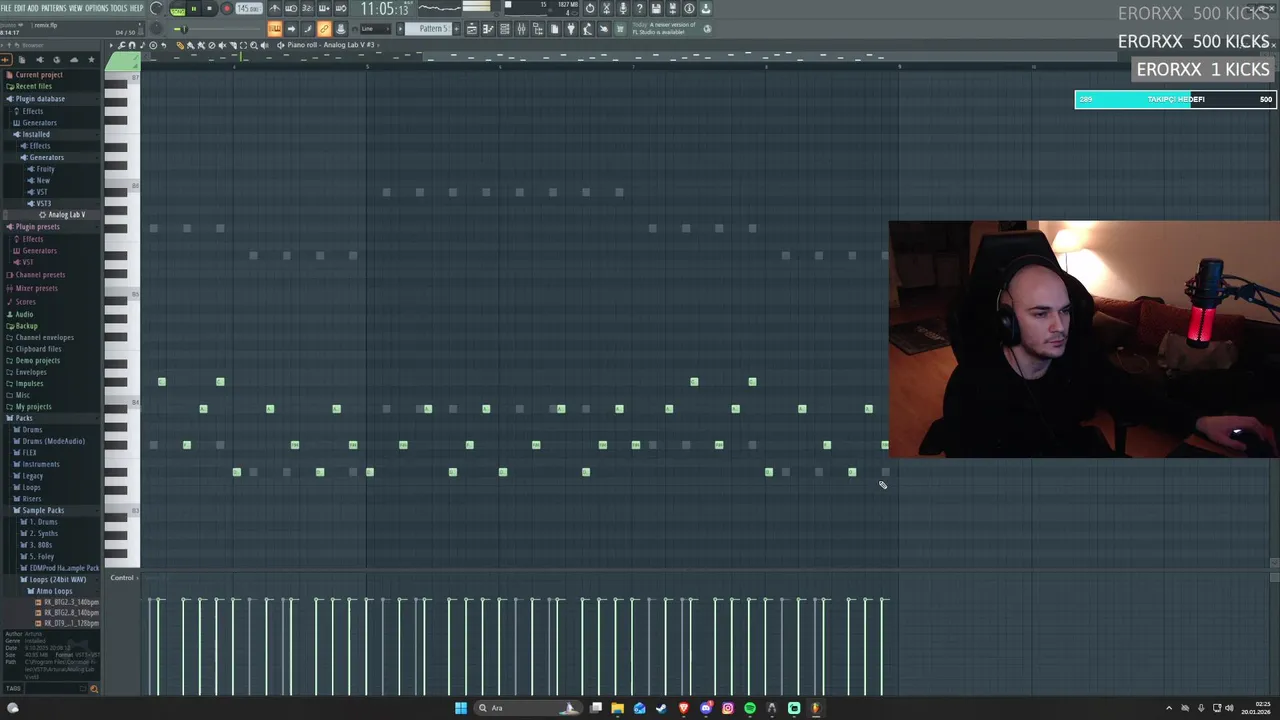Screen dimensions: 1280x720
Task: Open the Scores browser item
Action: [x=25, y=302]
